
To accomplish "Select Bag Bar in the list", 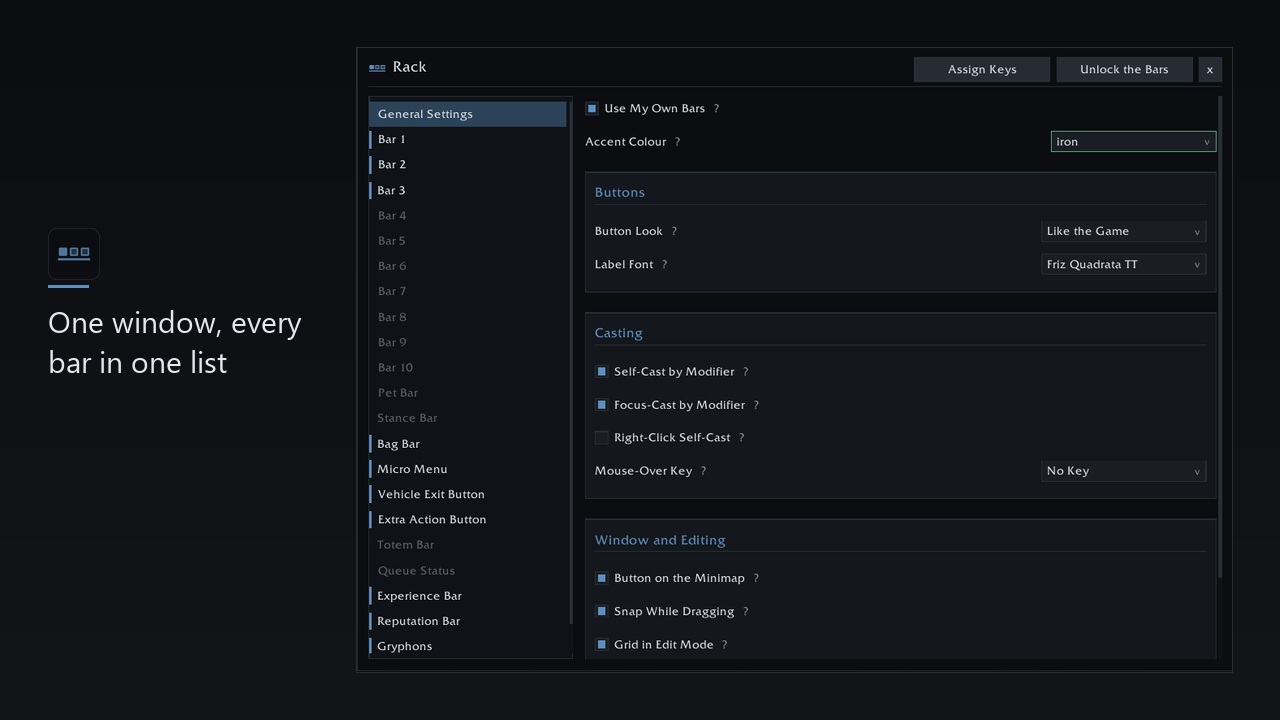I will (x=468, y=444).
